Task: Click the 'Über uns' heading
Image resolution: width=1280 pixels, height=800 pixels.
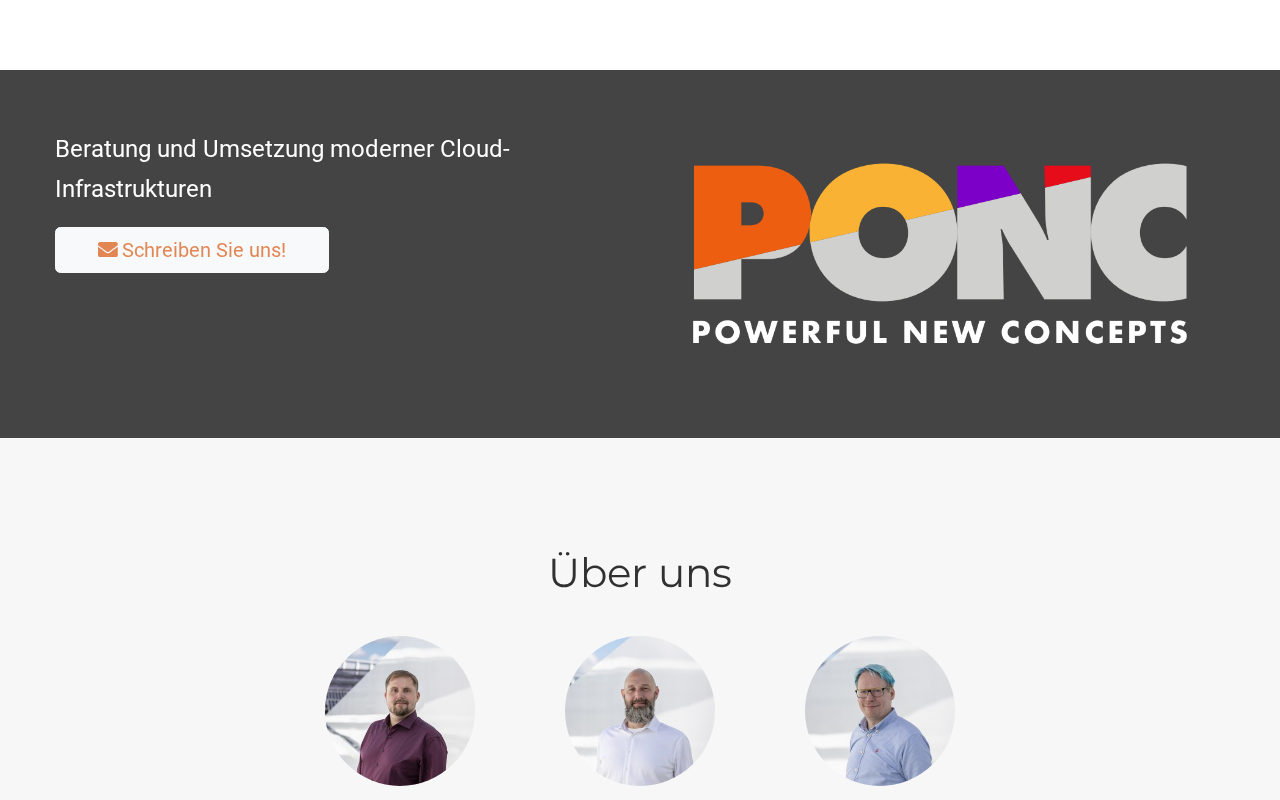Action: tap(640, 573)
